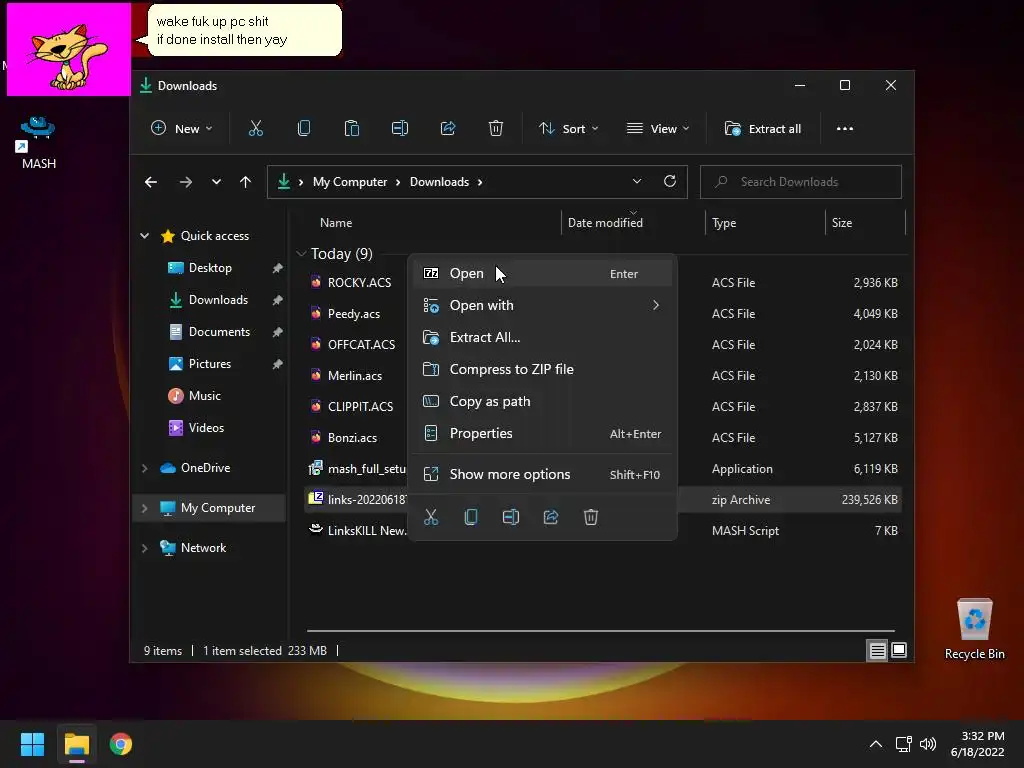Choose Copy as path
Viewport: 1024px width, 768px height.
tap(542, 402)
